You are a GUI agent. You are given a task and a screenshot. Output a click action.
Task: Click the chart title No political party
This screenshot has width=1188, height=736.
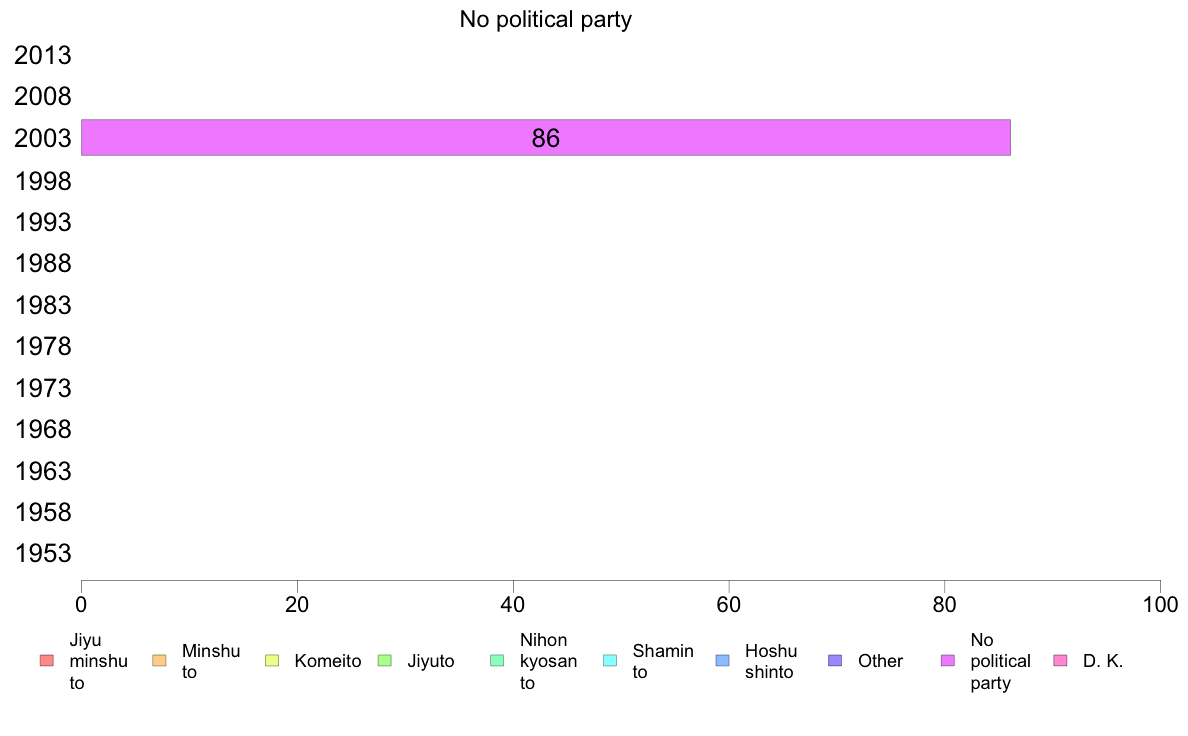546,19
